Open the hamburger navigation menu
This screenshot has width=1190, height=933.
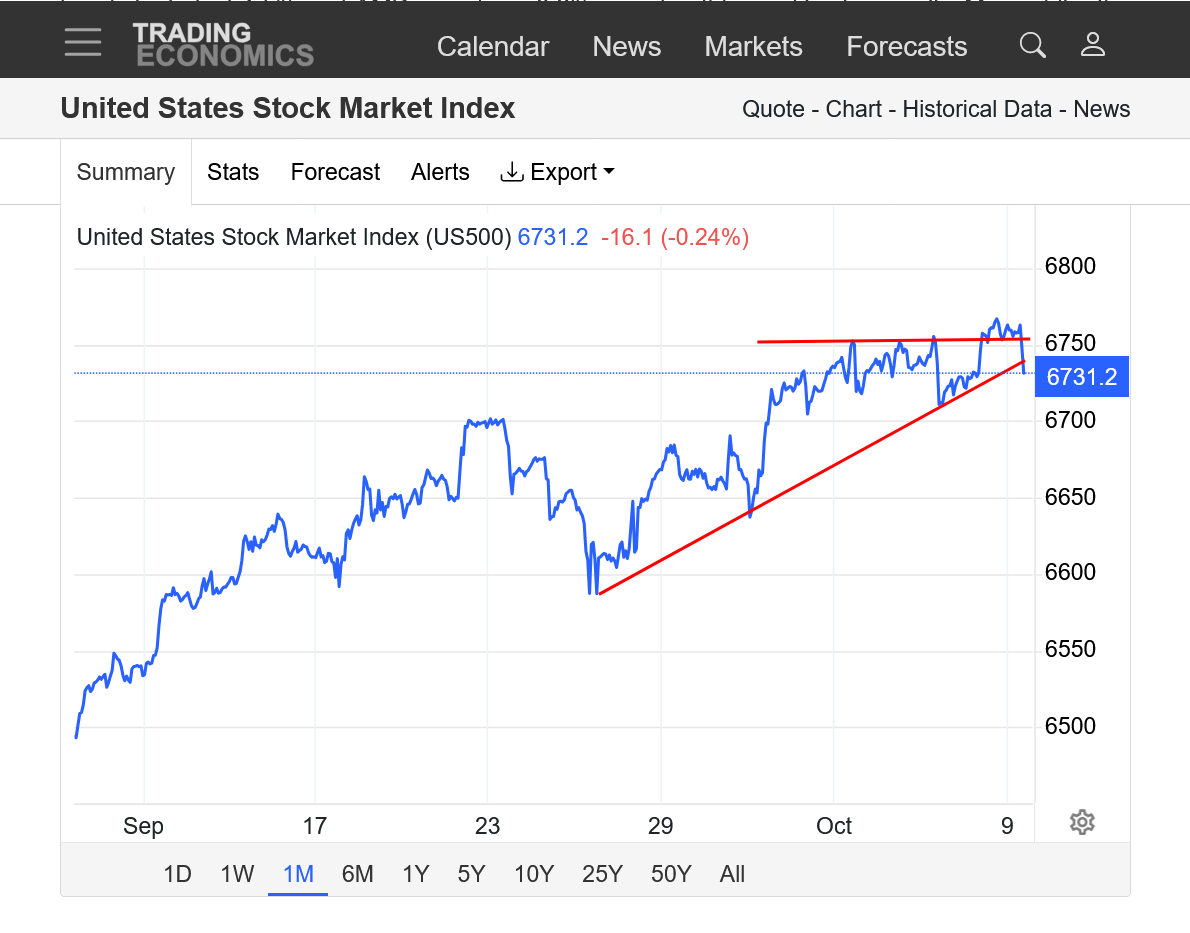click(82, 42)
